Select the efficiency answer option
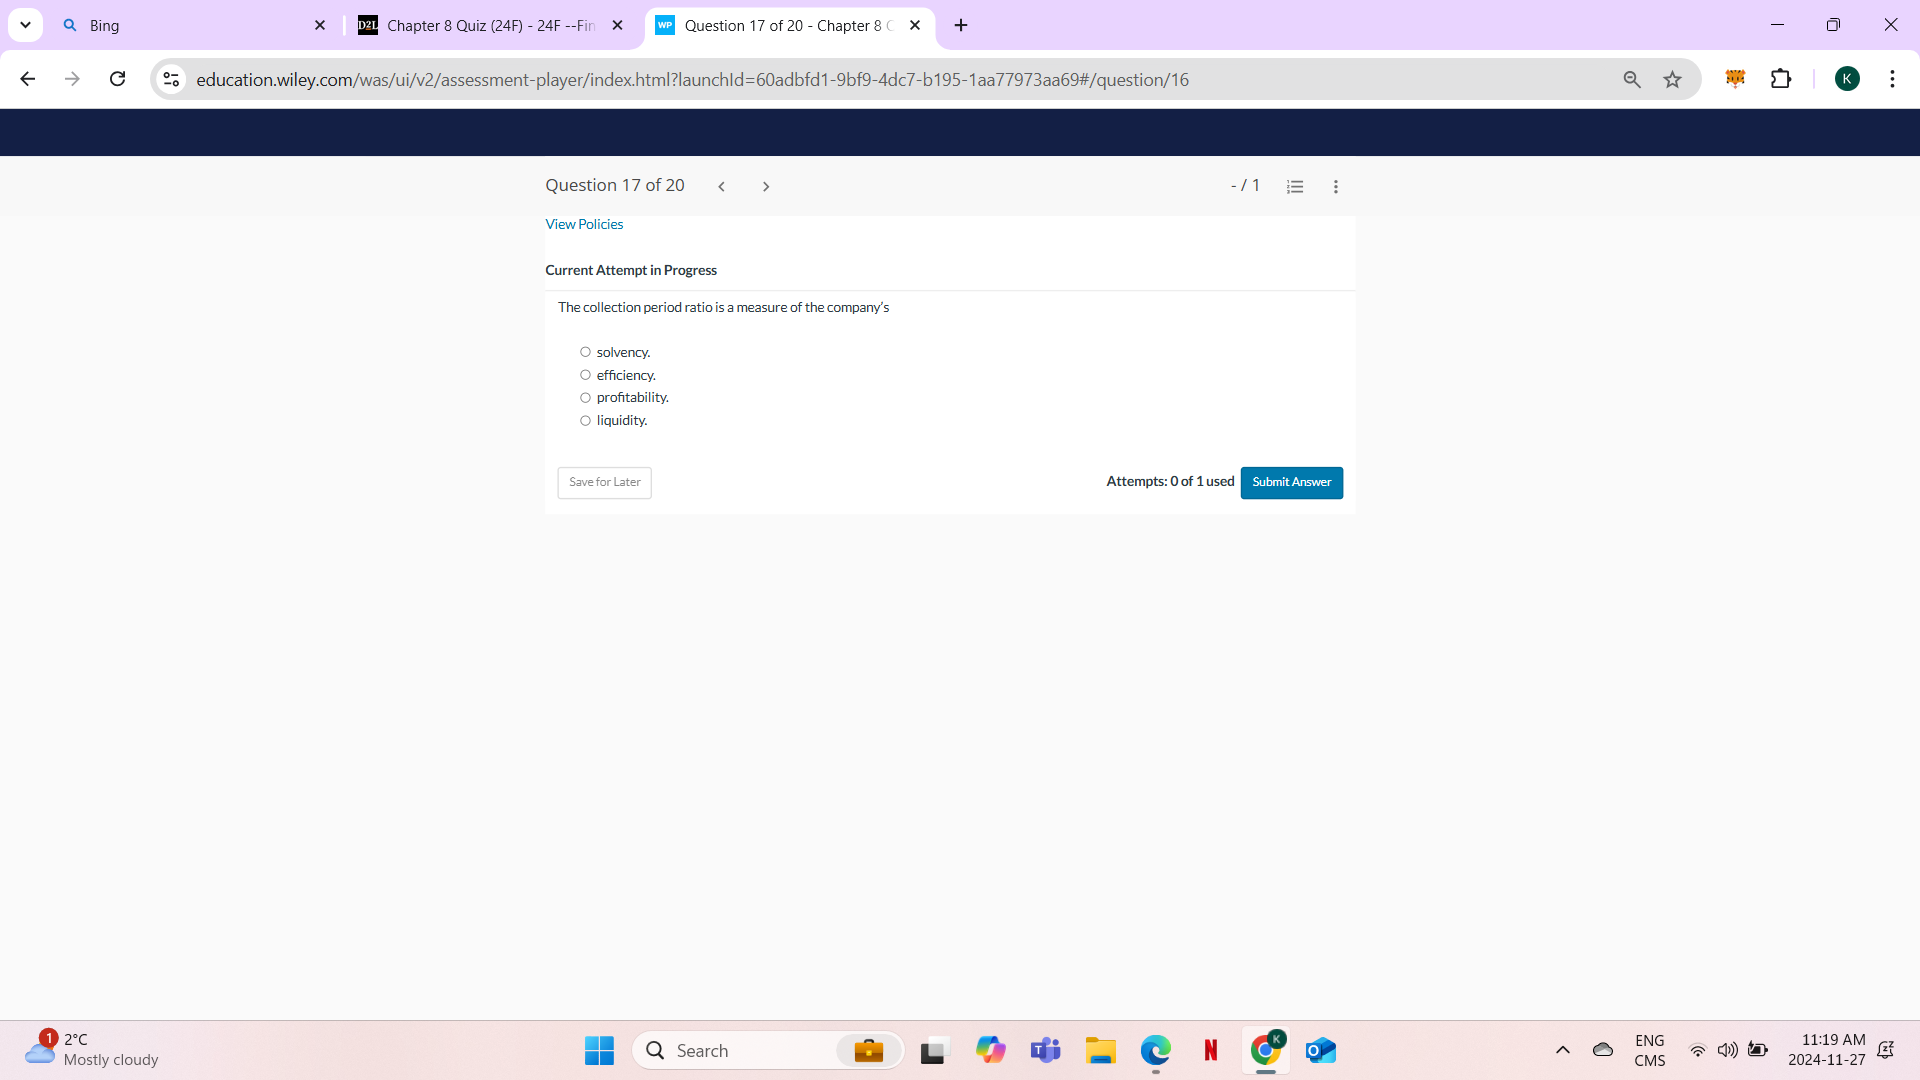This screenshot has height=1080, width=1920. (586, 374)
